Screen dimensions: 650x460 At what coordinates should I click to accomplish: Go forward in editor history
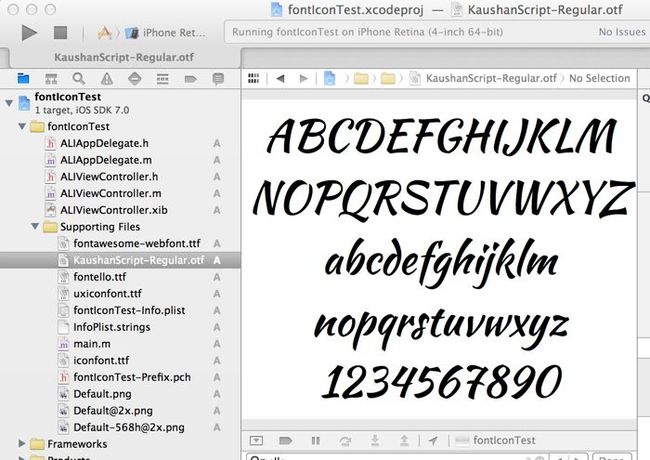tap(303, 78)
